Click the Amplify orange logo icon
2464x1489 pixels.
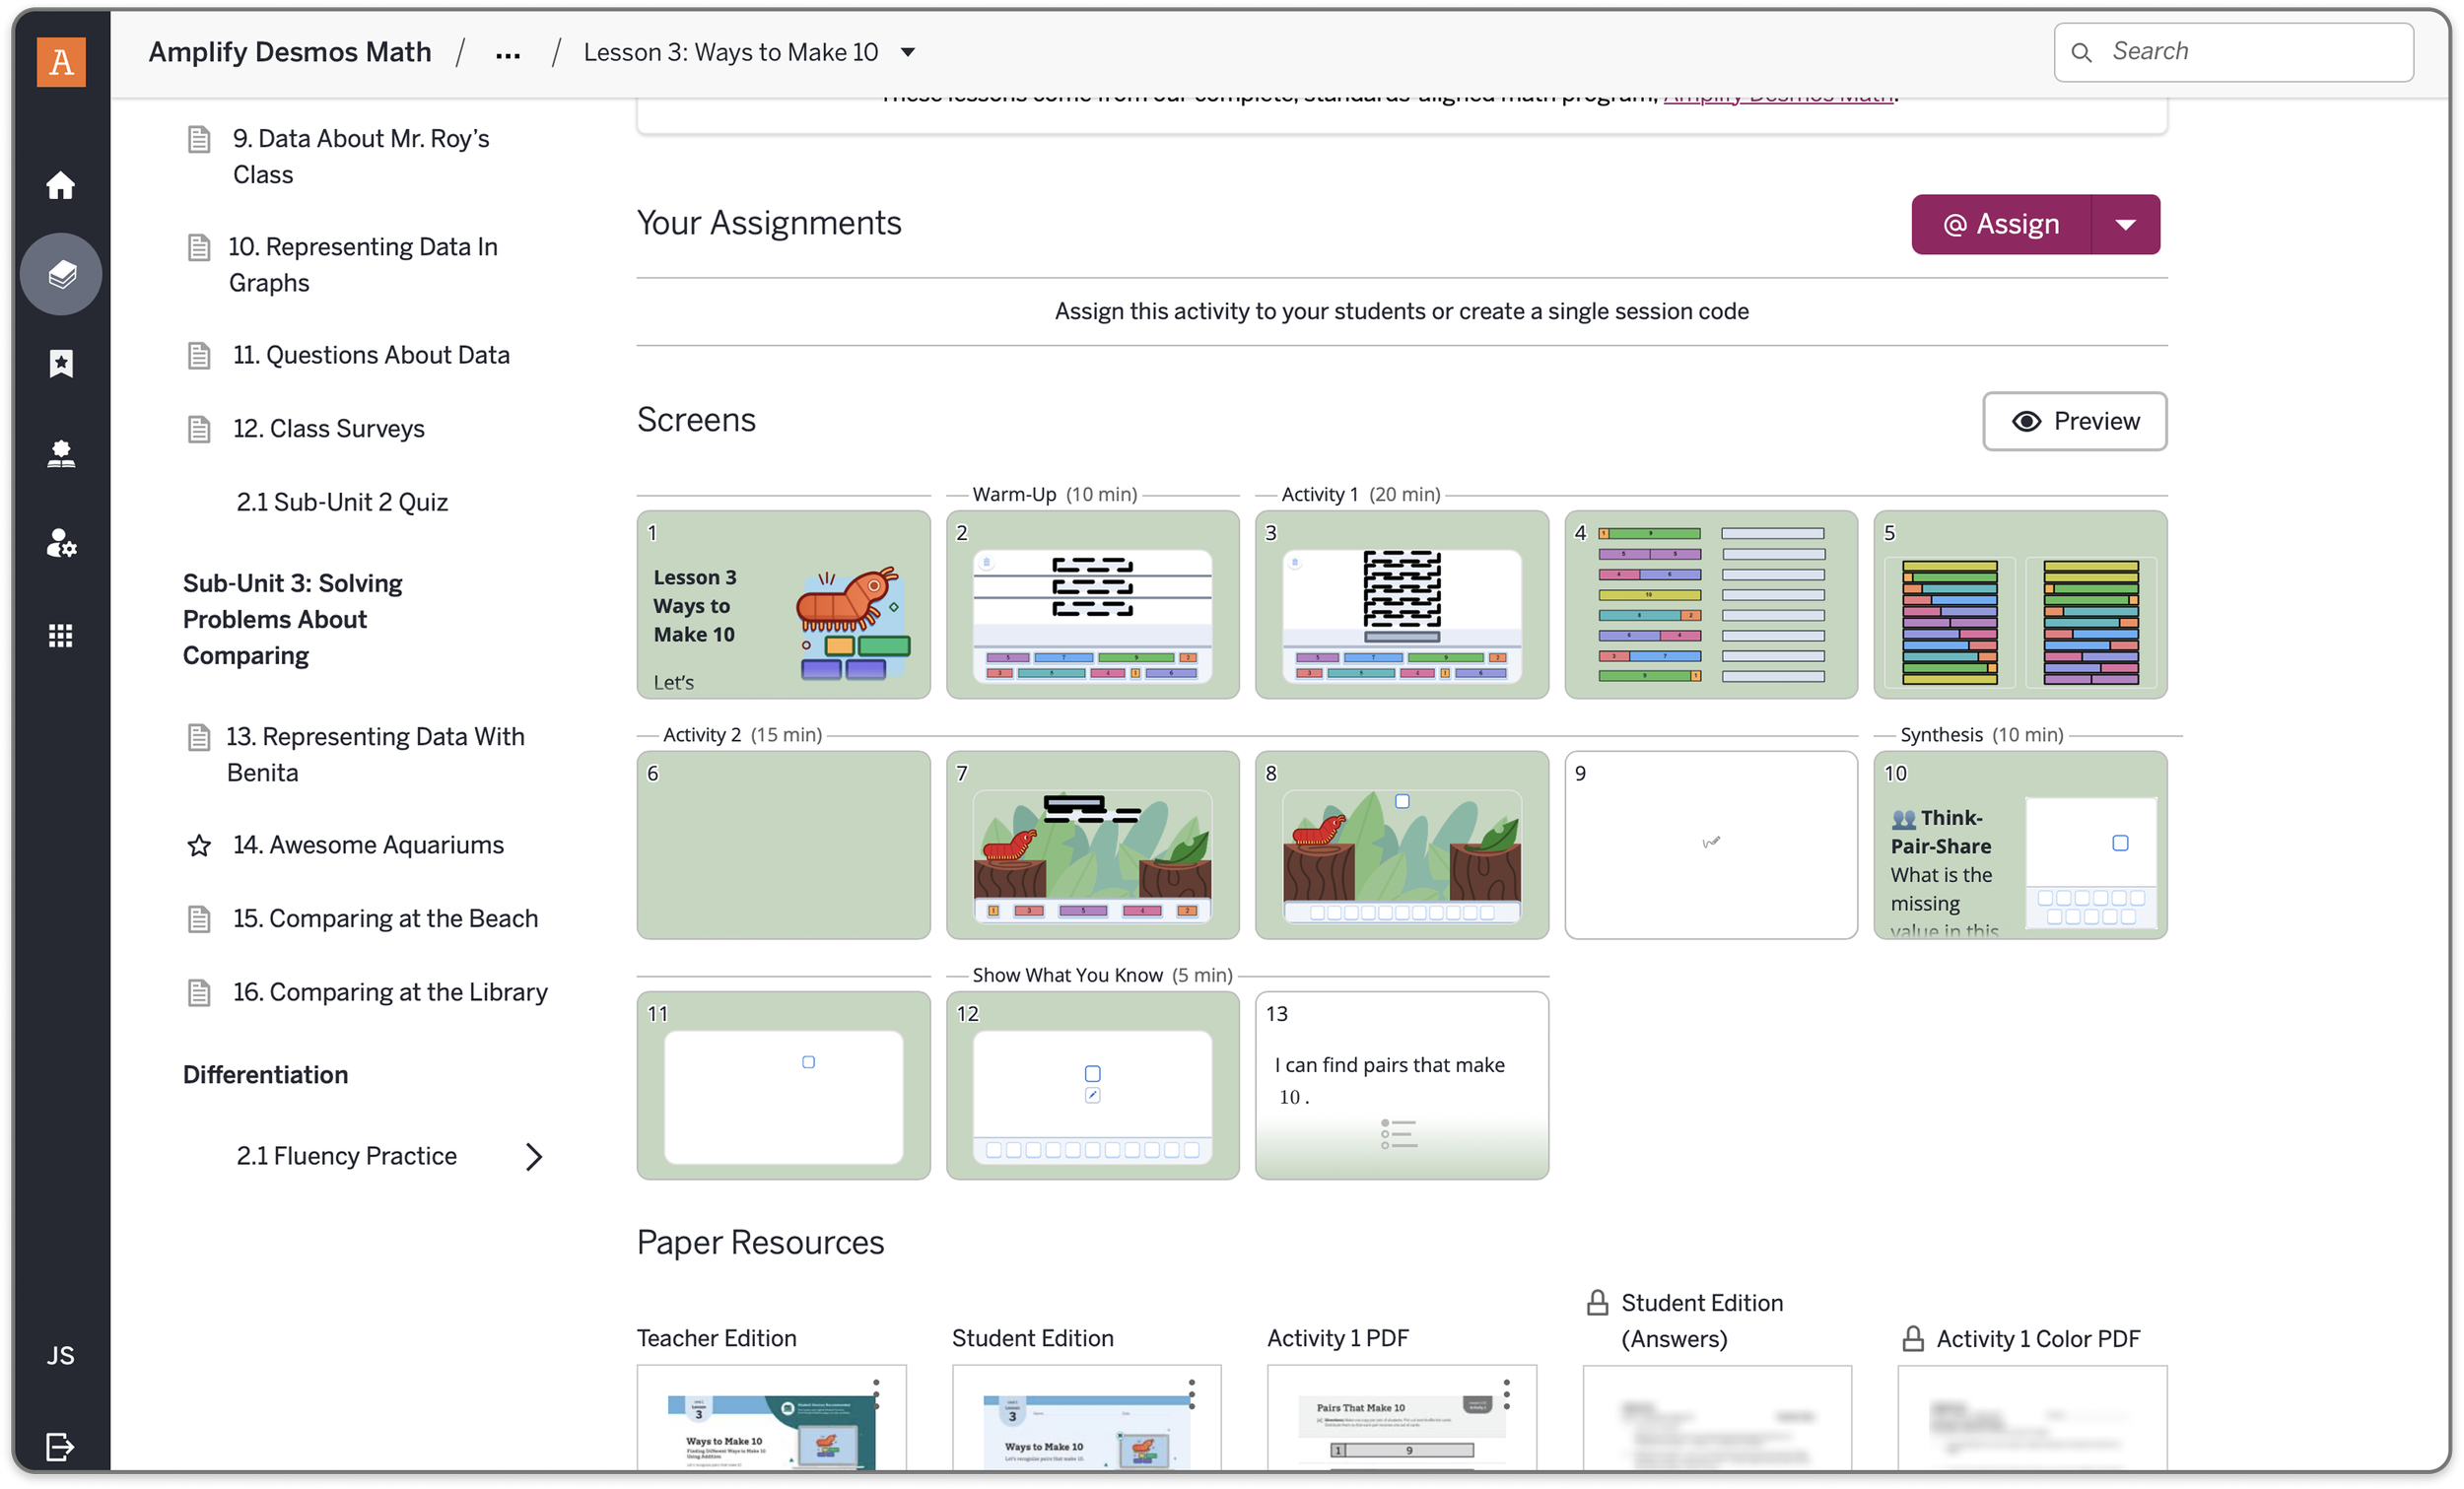point(61,61)
